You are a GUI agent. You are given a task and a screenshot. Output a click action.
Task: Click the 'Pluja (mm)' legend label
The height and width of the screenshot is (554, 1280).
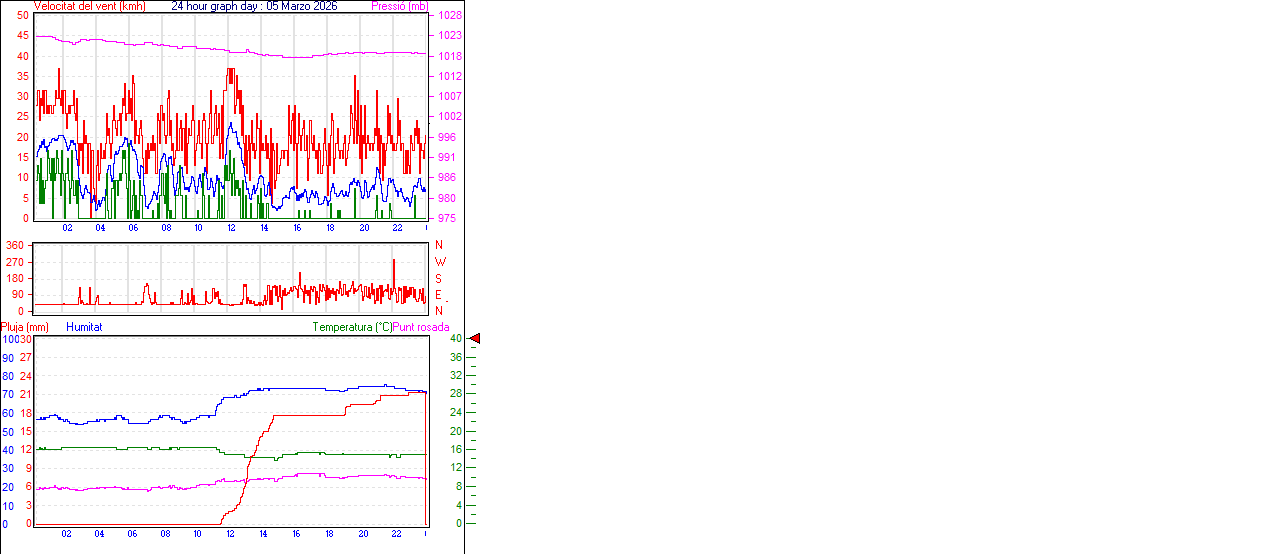25,327
